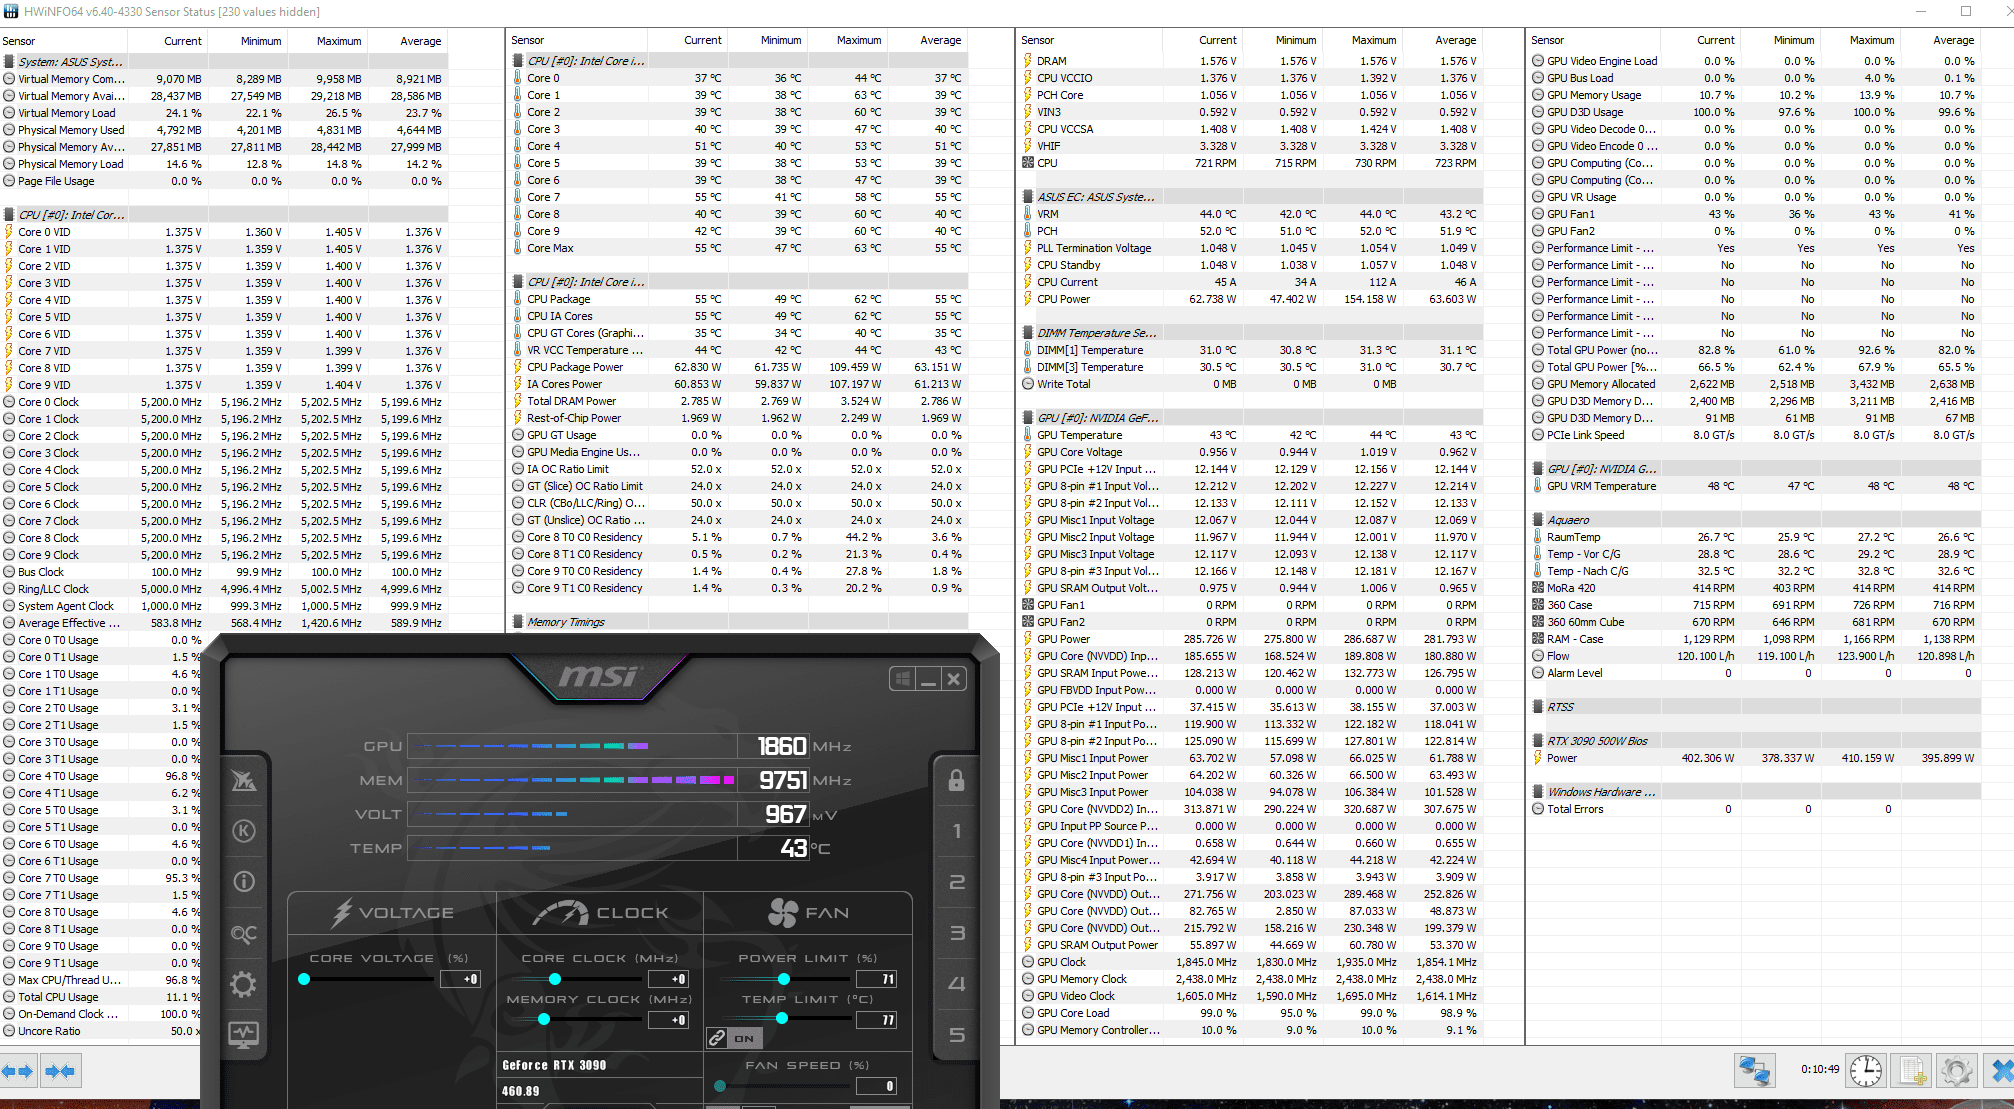Select the Ring/LLC Clock row
2014x1109 pixels.
point(224,589)
